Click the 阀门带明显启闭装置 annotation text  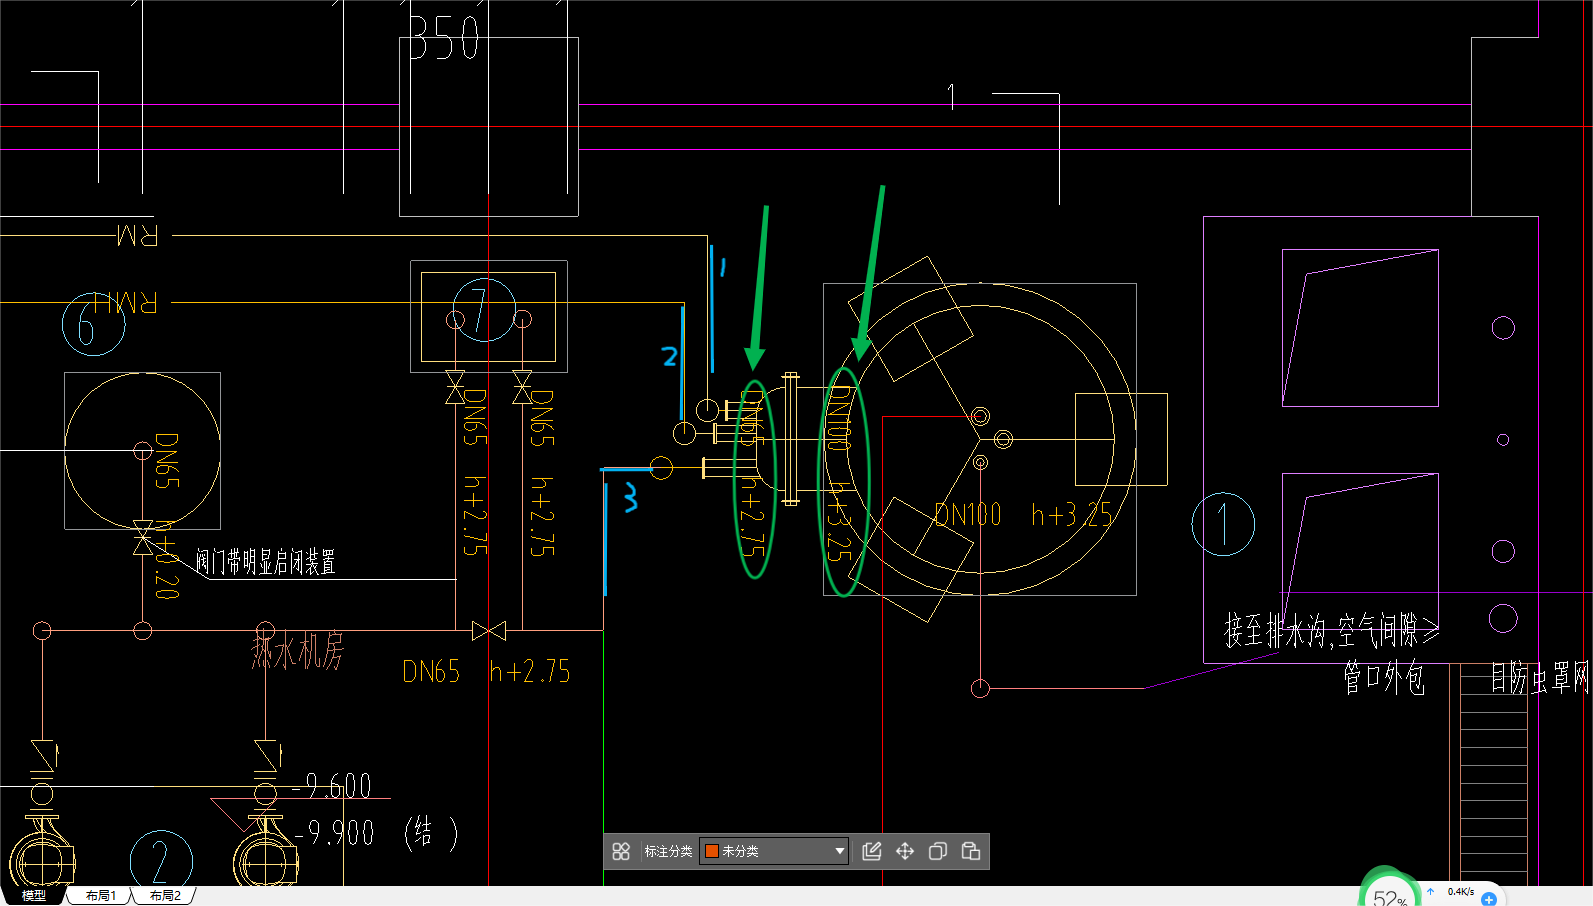tap(265, 562)
